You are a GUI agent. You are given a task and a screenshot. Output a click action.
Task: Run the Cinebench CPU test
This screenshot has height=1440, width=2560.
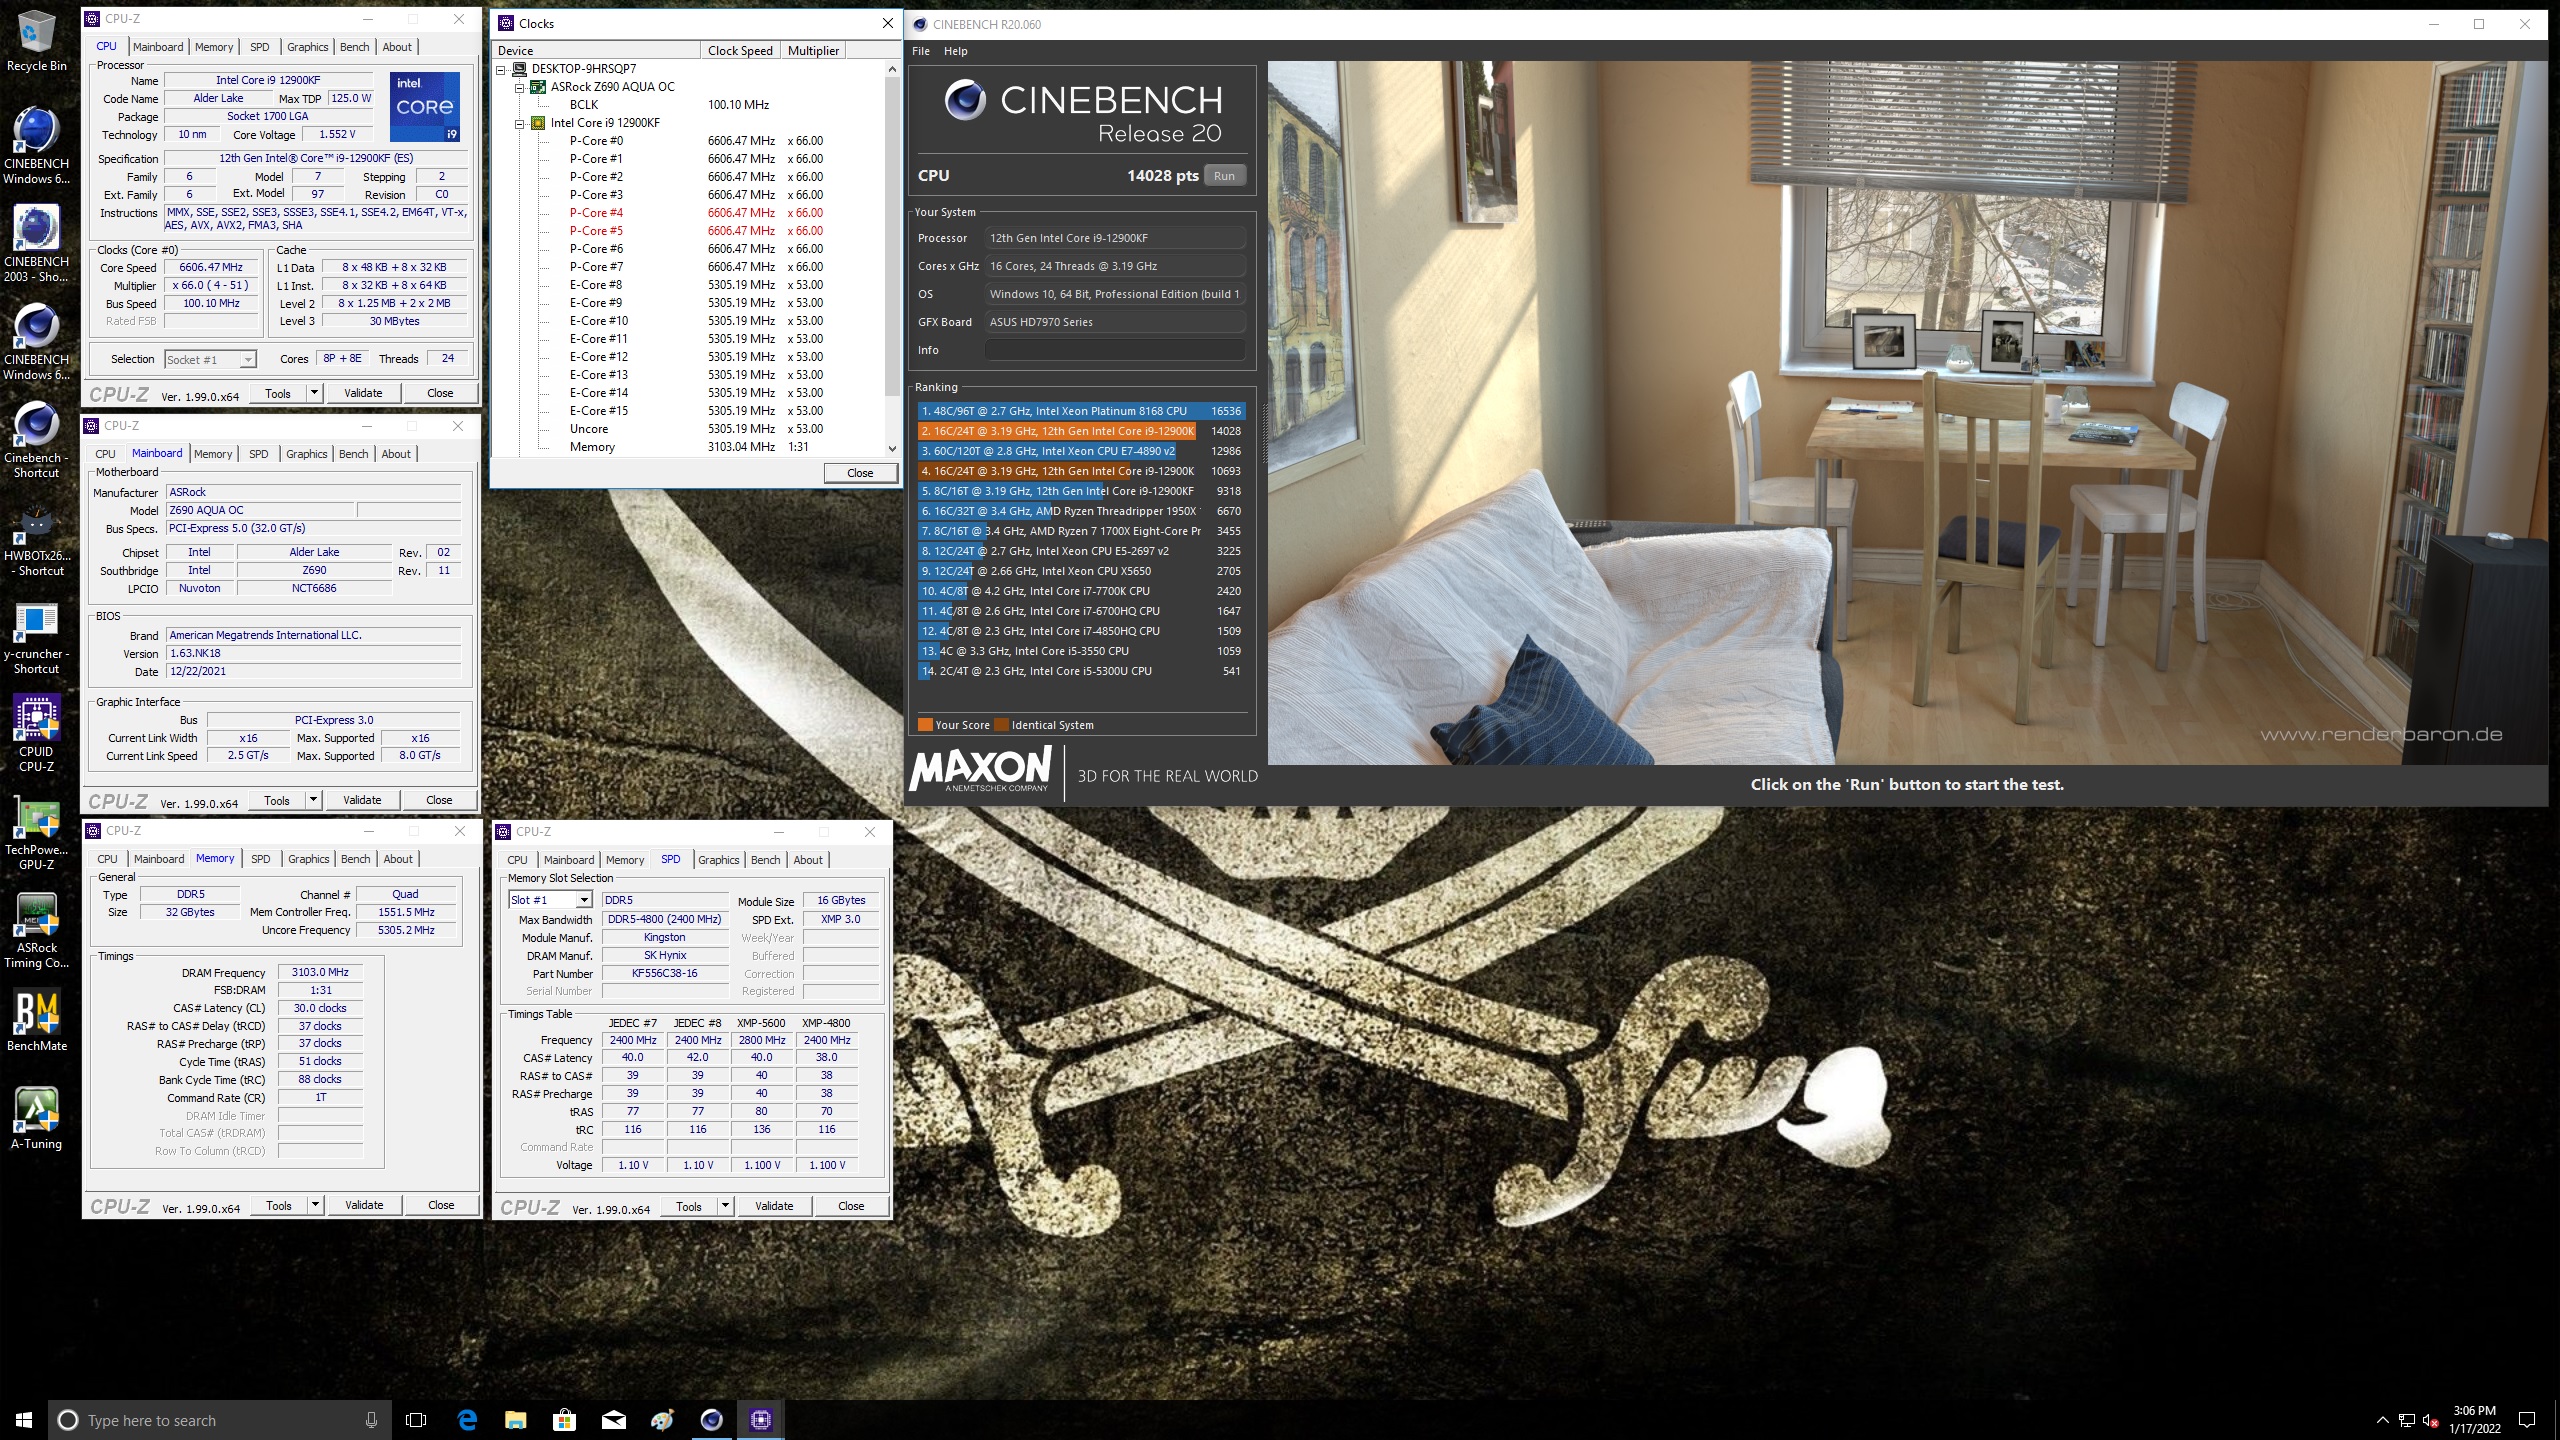1224,176
